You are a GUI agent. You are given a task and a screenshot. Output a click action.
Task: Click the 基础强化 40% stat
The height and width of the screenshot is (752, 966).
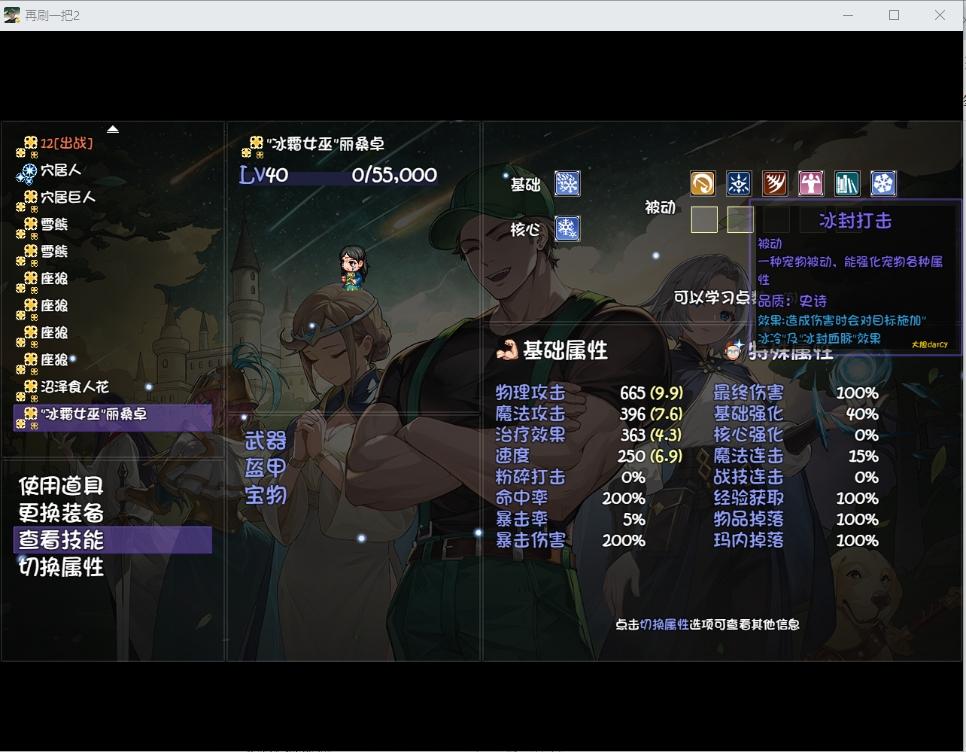point(796,414)
